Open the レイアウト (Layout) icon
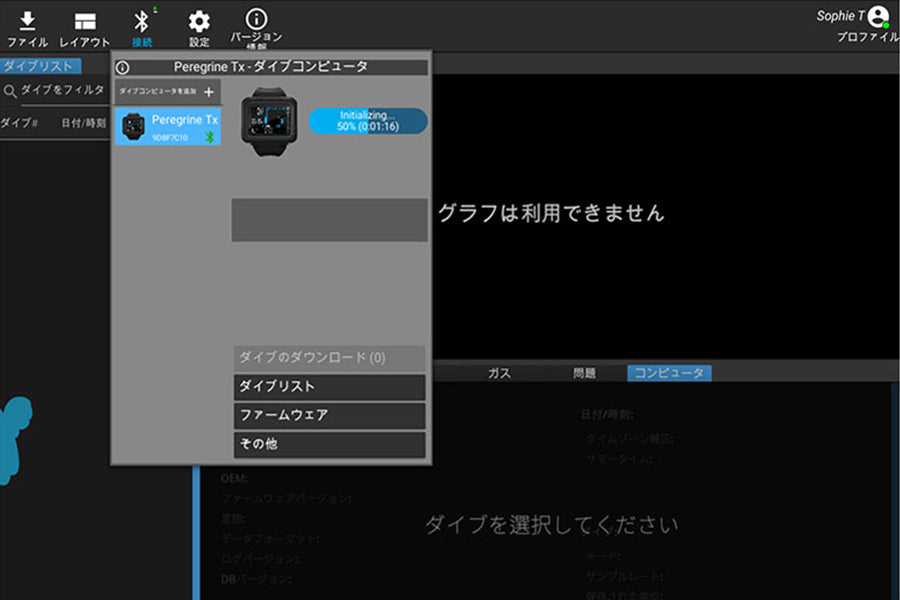 [85, 22]
